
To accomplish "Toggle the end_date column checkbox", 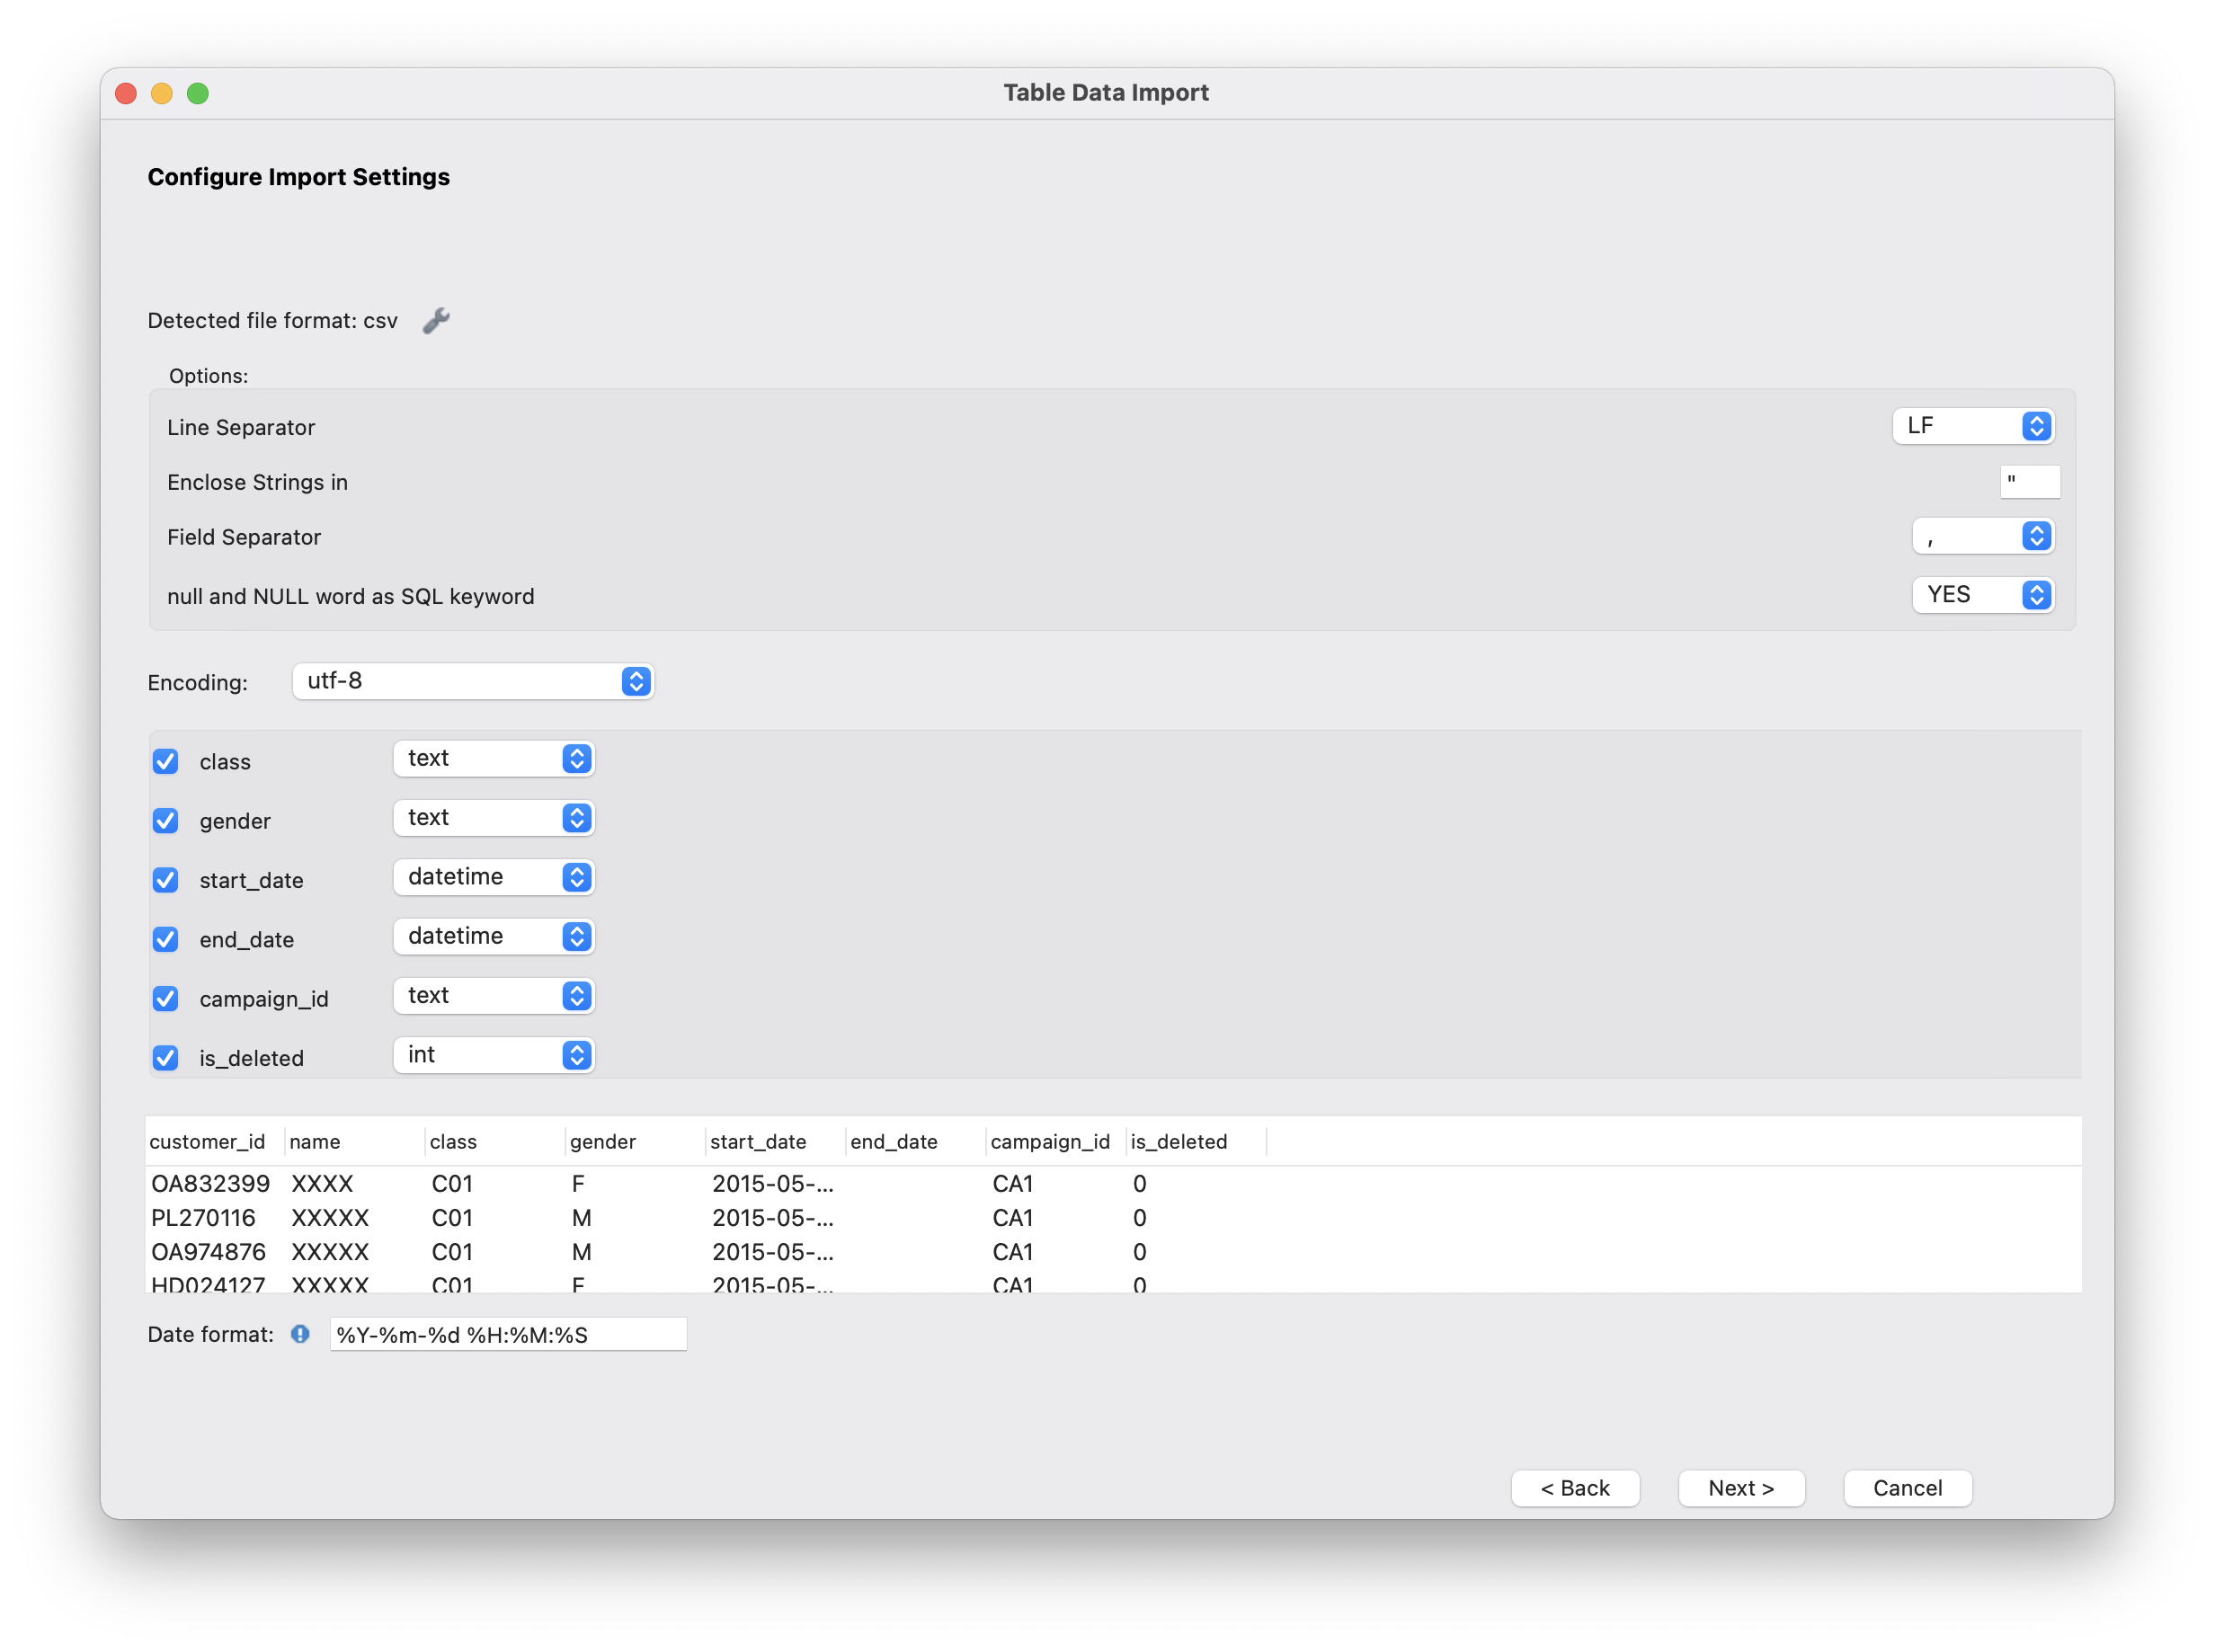I will pyautogui.click(x=166, y=940).
